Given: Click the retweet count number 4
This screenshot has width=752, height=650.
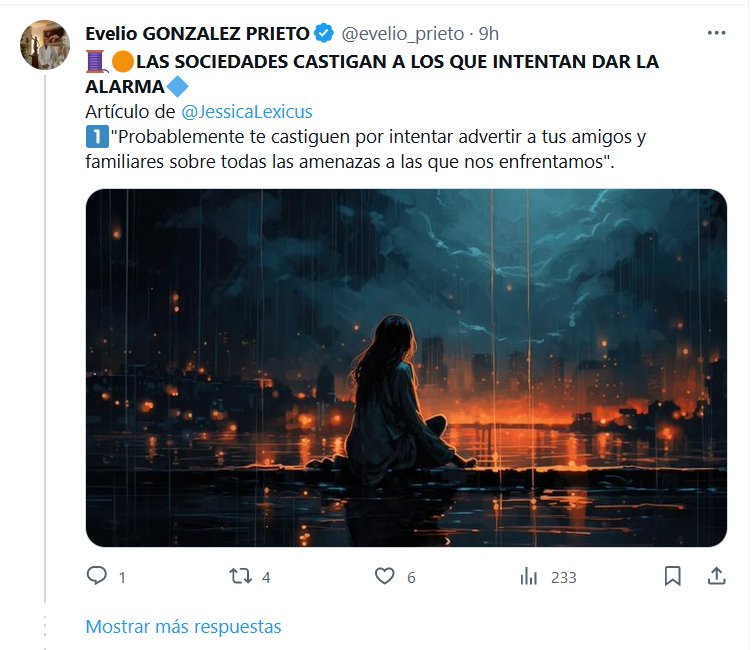Looking at the screenshot, I should coord(266,577).
